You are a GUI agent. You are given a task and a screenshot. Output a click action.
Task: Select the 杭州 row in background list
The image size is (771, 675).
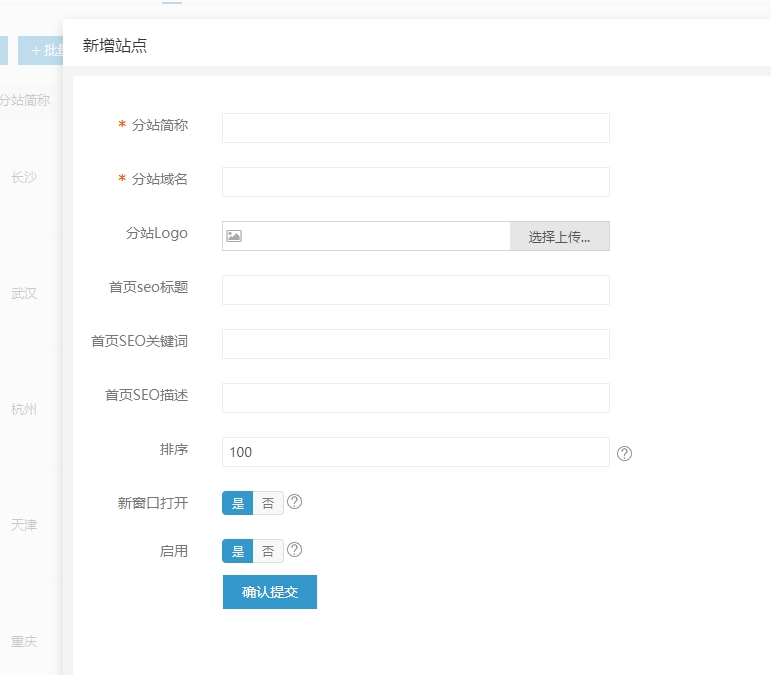(24, 410)
